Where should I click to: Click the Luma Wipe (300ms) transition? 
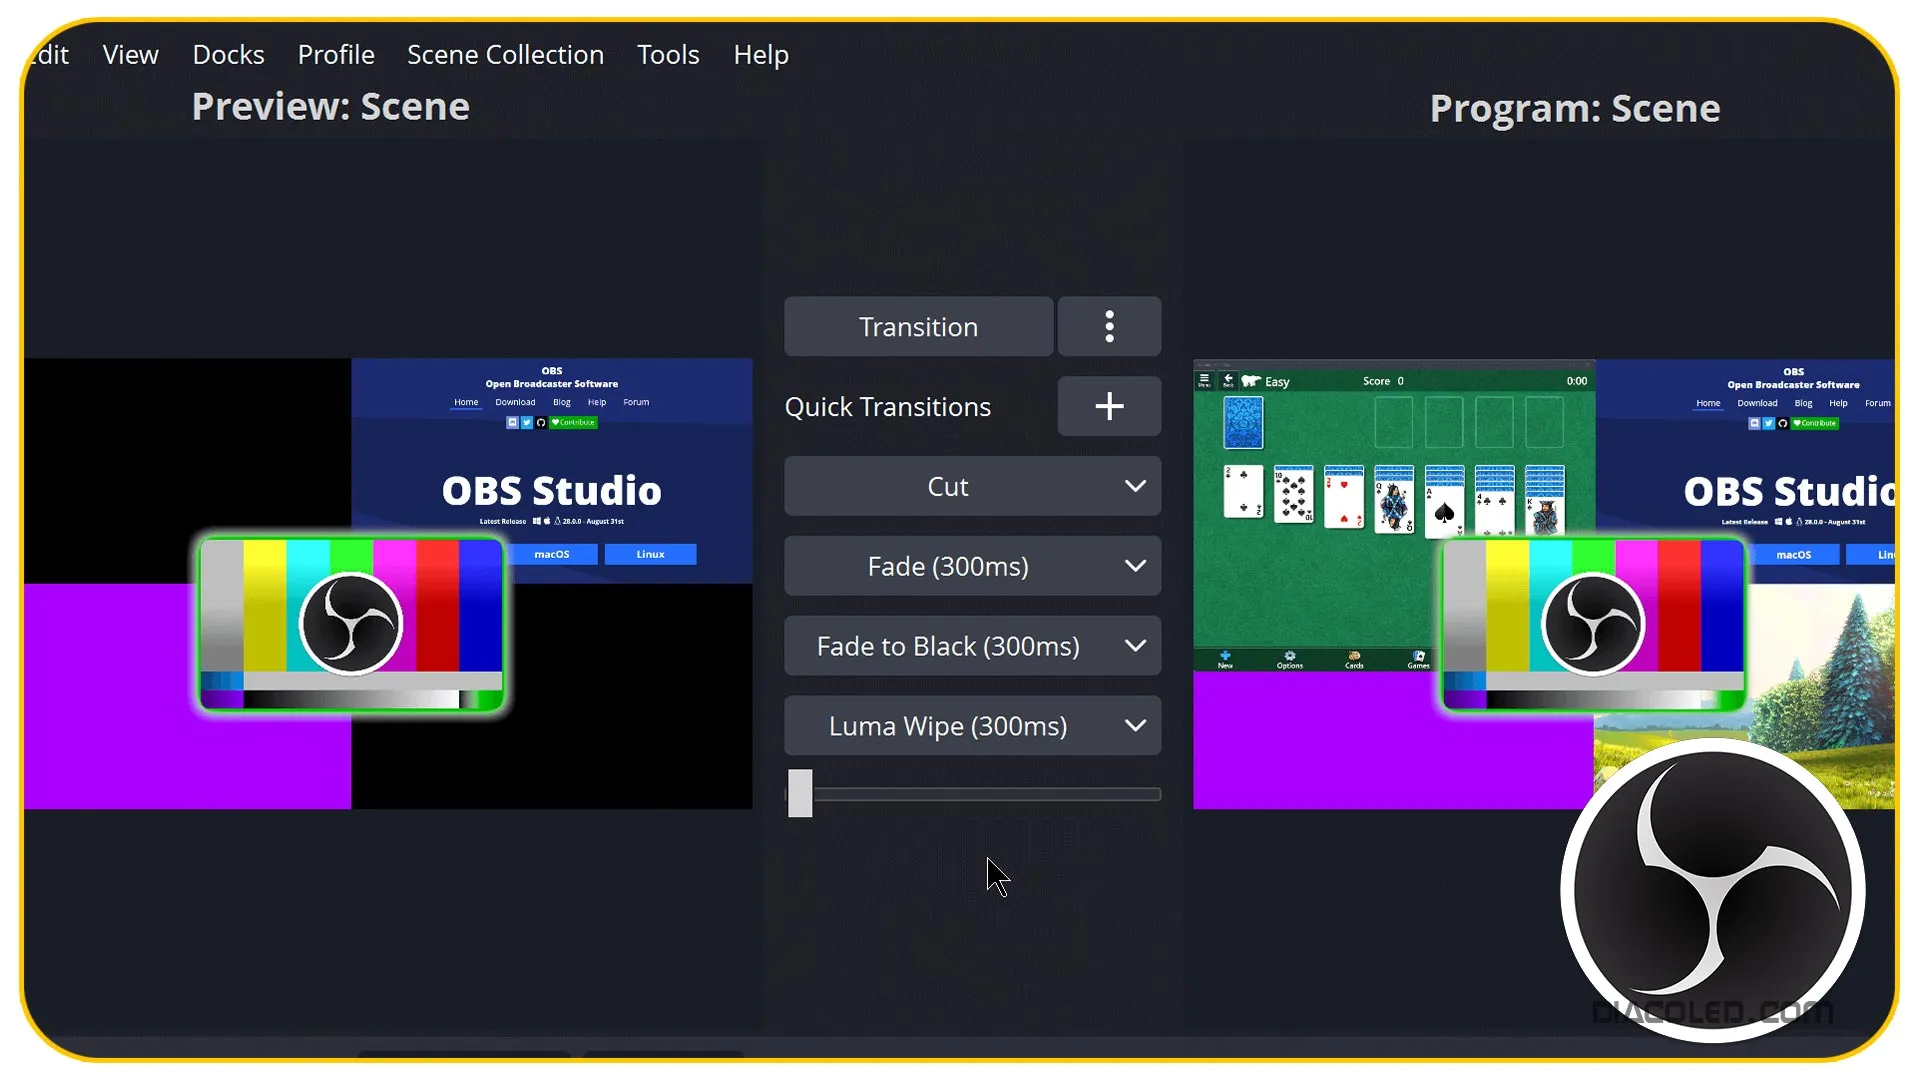pyautogui.click(x=948, y=726)
